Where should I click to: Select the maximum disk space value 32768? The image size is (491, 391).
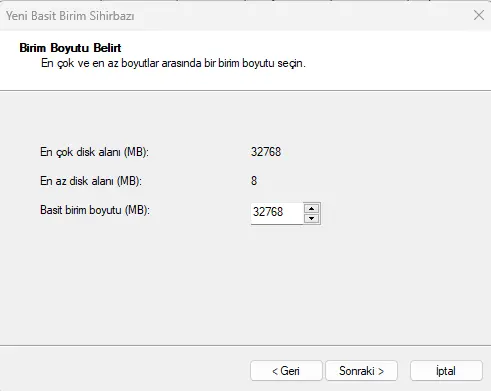pos(266,152)
